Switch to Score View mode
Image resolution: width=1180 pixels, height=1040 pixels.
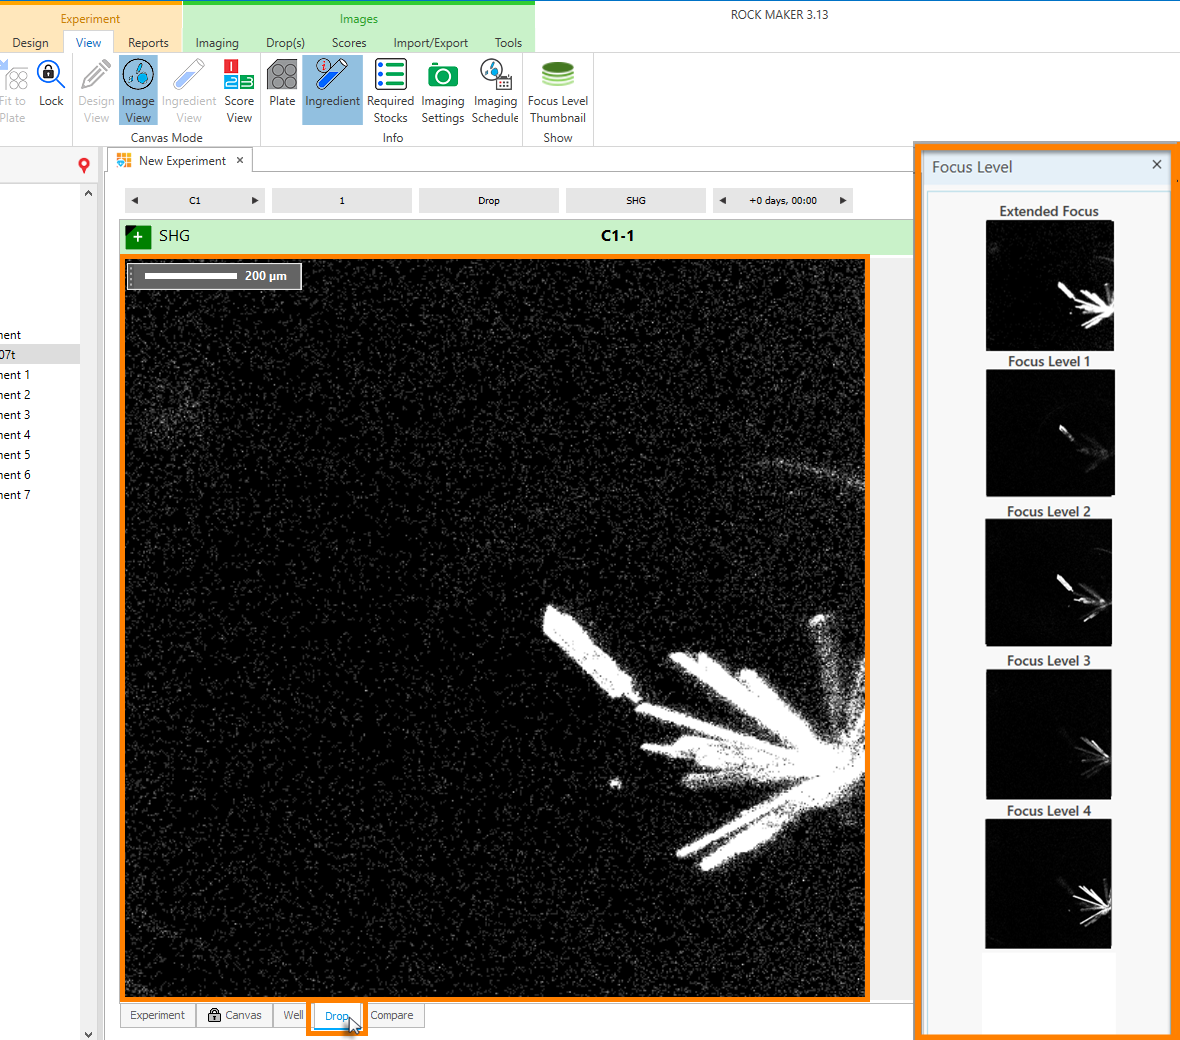click(x=239, y=90)
